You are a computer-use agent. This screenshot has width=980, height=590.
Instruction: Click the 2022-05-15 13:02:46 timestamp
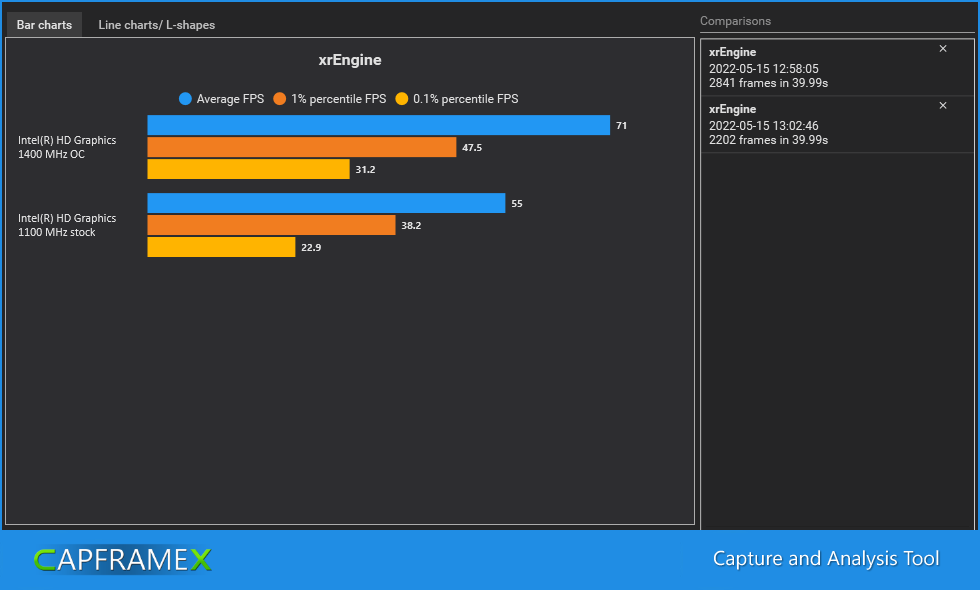point(763,126)
